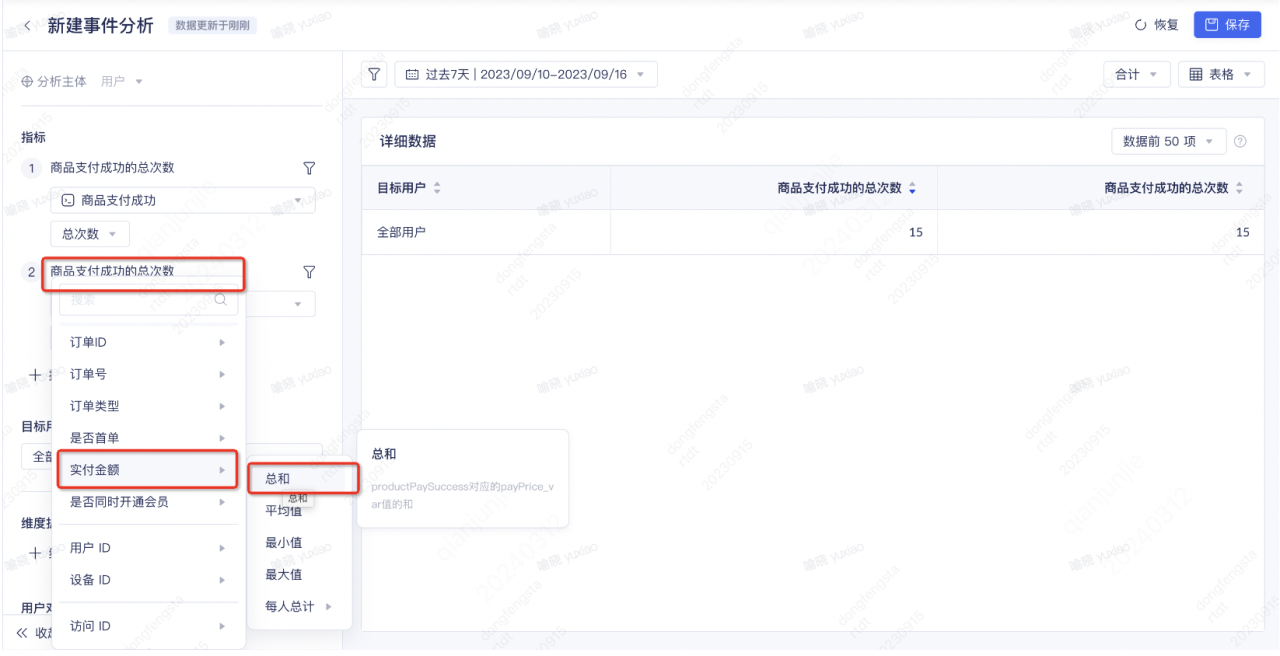Open the 过去7天 date range picker

pos(526,74)
